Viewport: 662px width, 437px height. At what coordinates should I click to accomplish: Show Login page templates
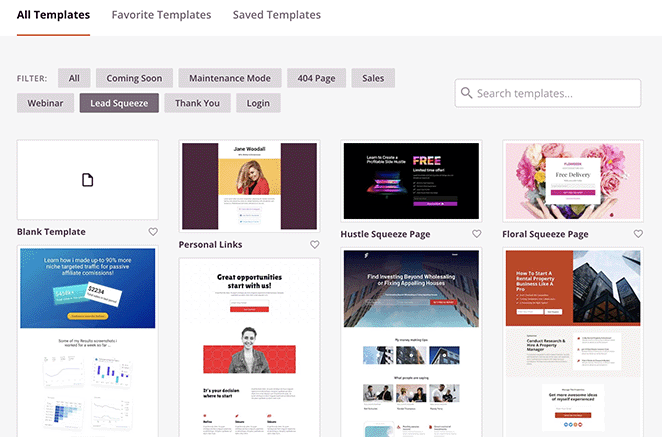coord(258,103)
